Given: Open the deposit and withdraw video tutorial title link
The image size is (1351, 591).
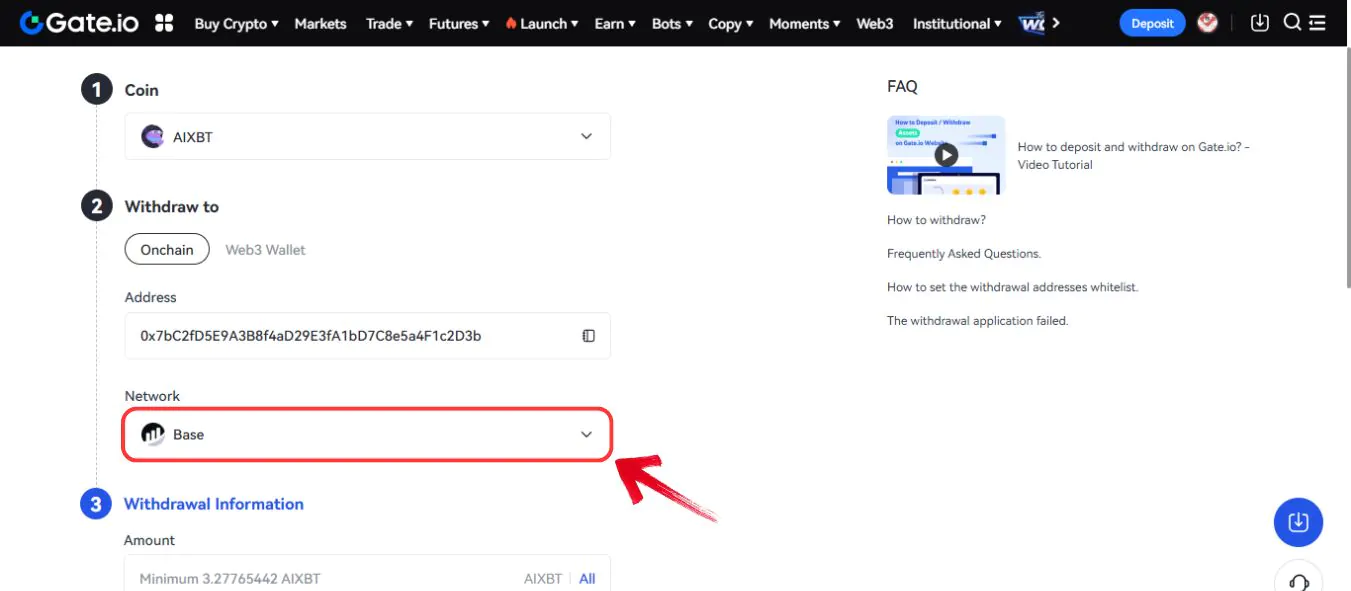Looking at the screenshot, I should point(1134,155).
